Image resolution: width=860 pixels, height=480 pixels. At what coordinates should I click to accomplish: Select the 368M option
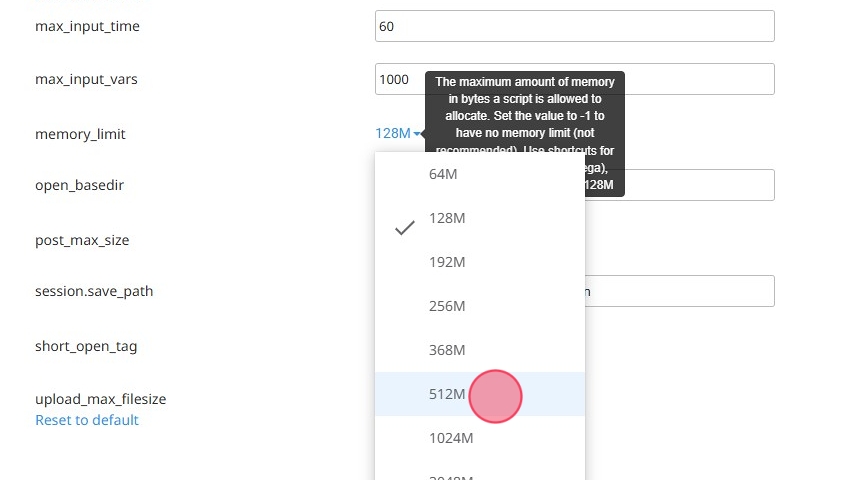(447, 350)
